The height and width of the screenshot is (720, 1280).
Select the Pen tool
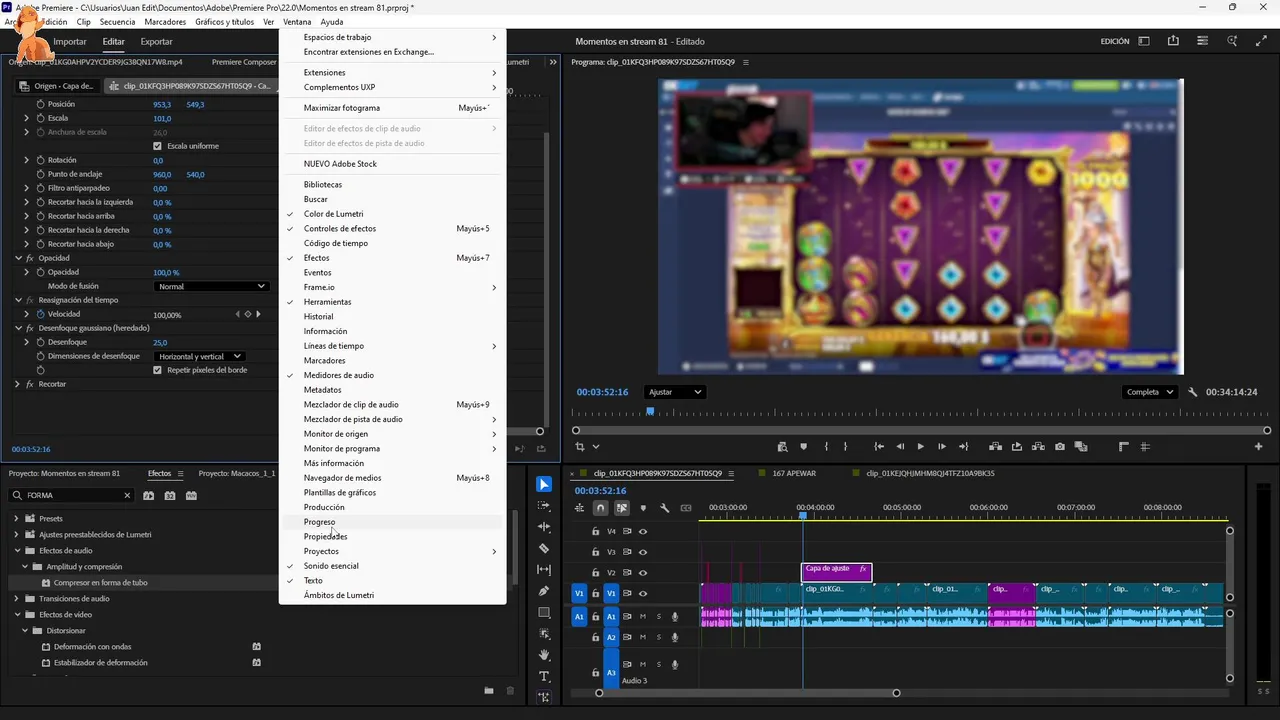click(x=544, y=591)
